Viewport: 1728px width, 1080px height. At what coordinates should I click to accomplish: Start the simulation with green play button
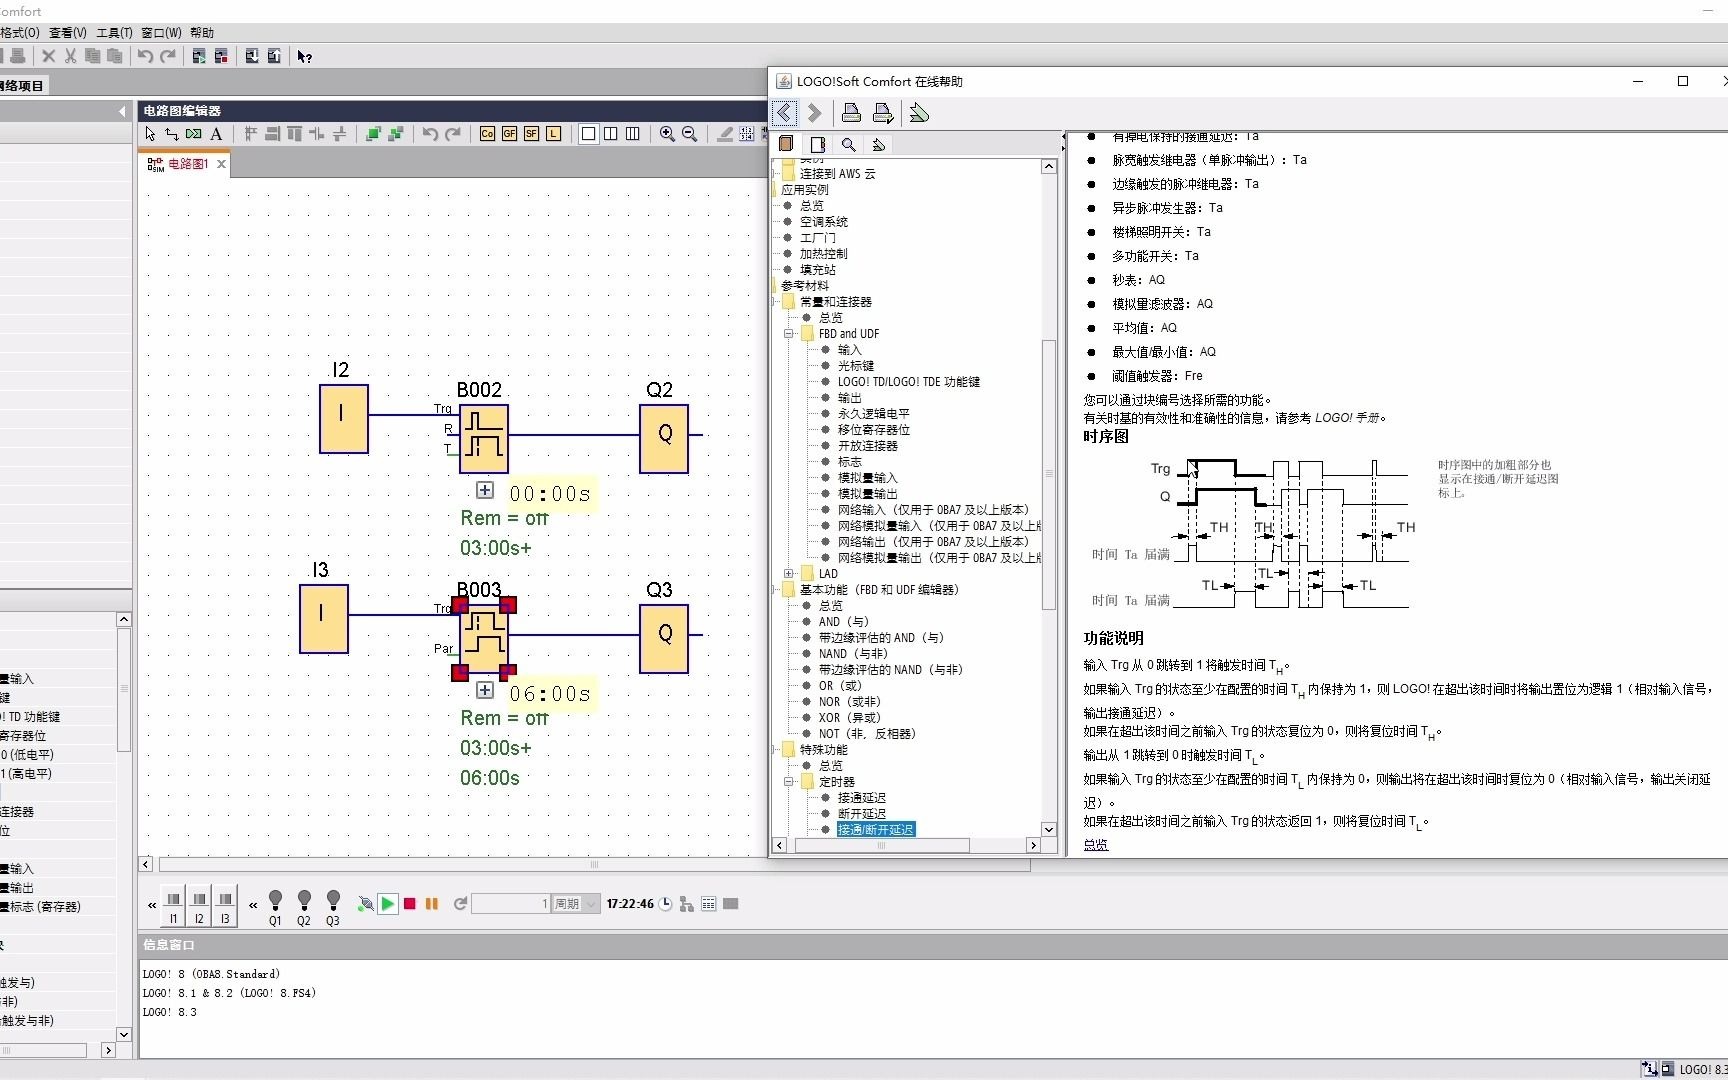tap(388, 904)
